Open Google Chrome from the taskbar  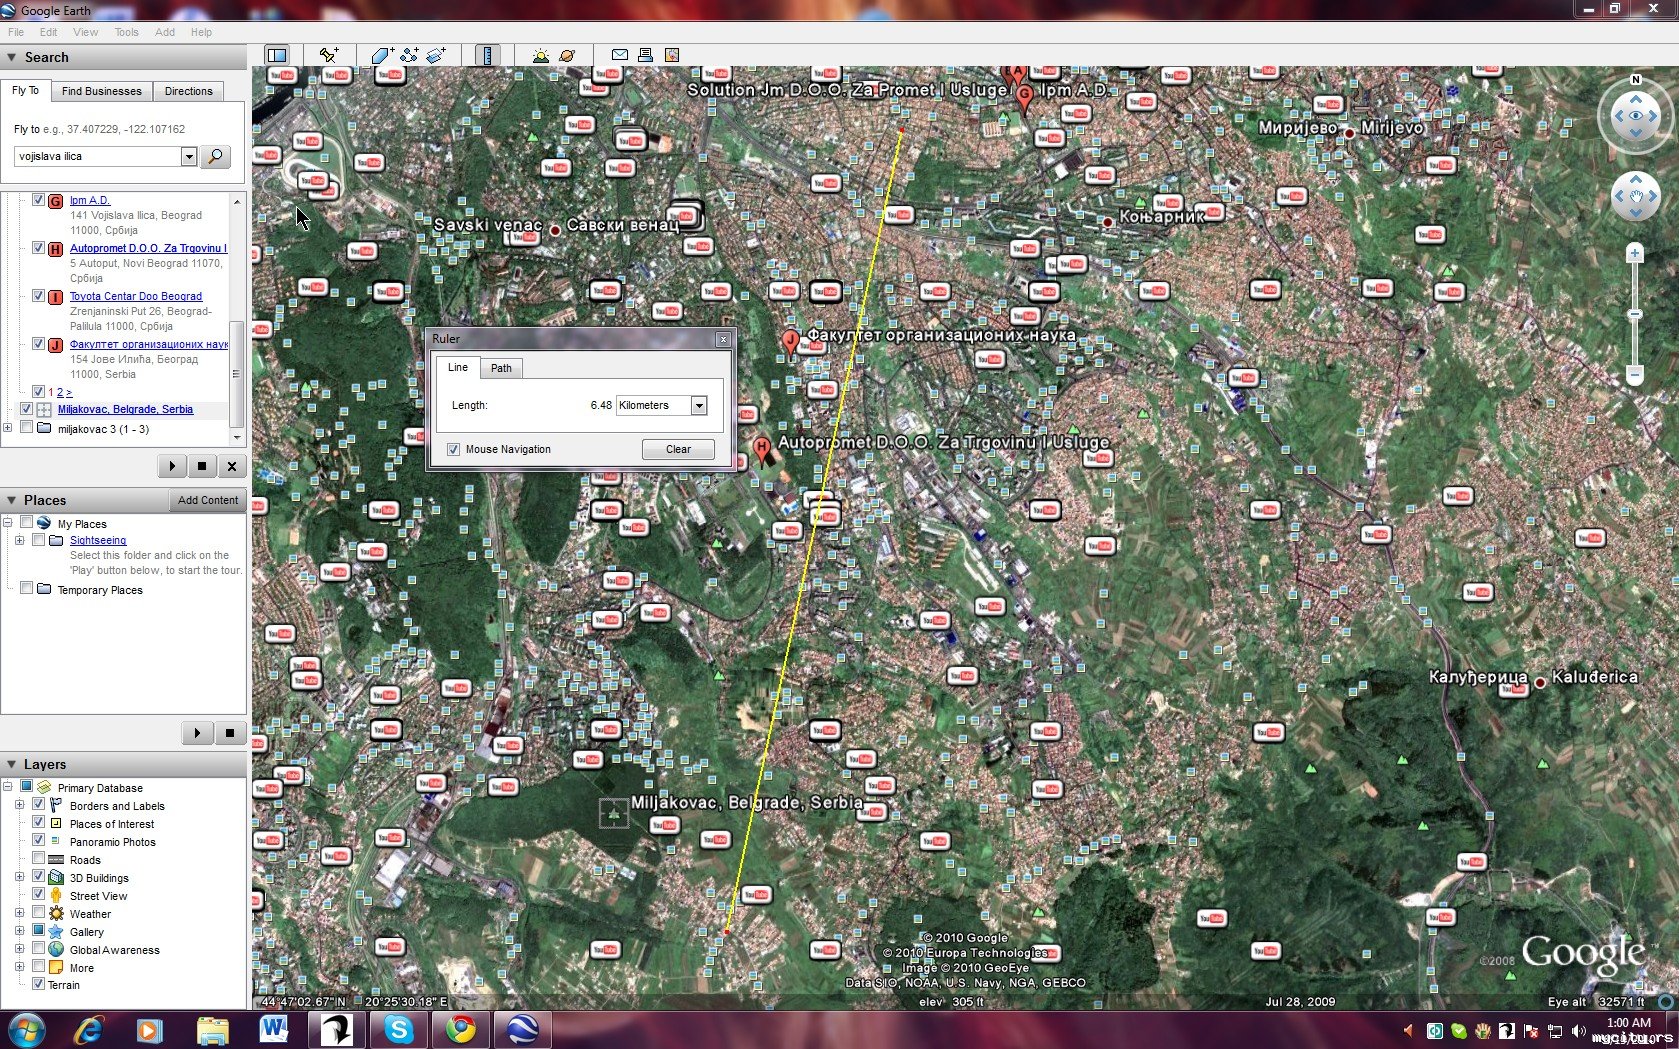point(461,1029)
